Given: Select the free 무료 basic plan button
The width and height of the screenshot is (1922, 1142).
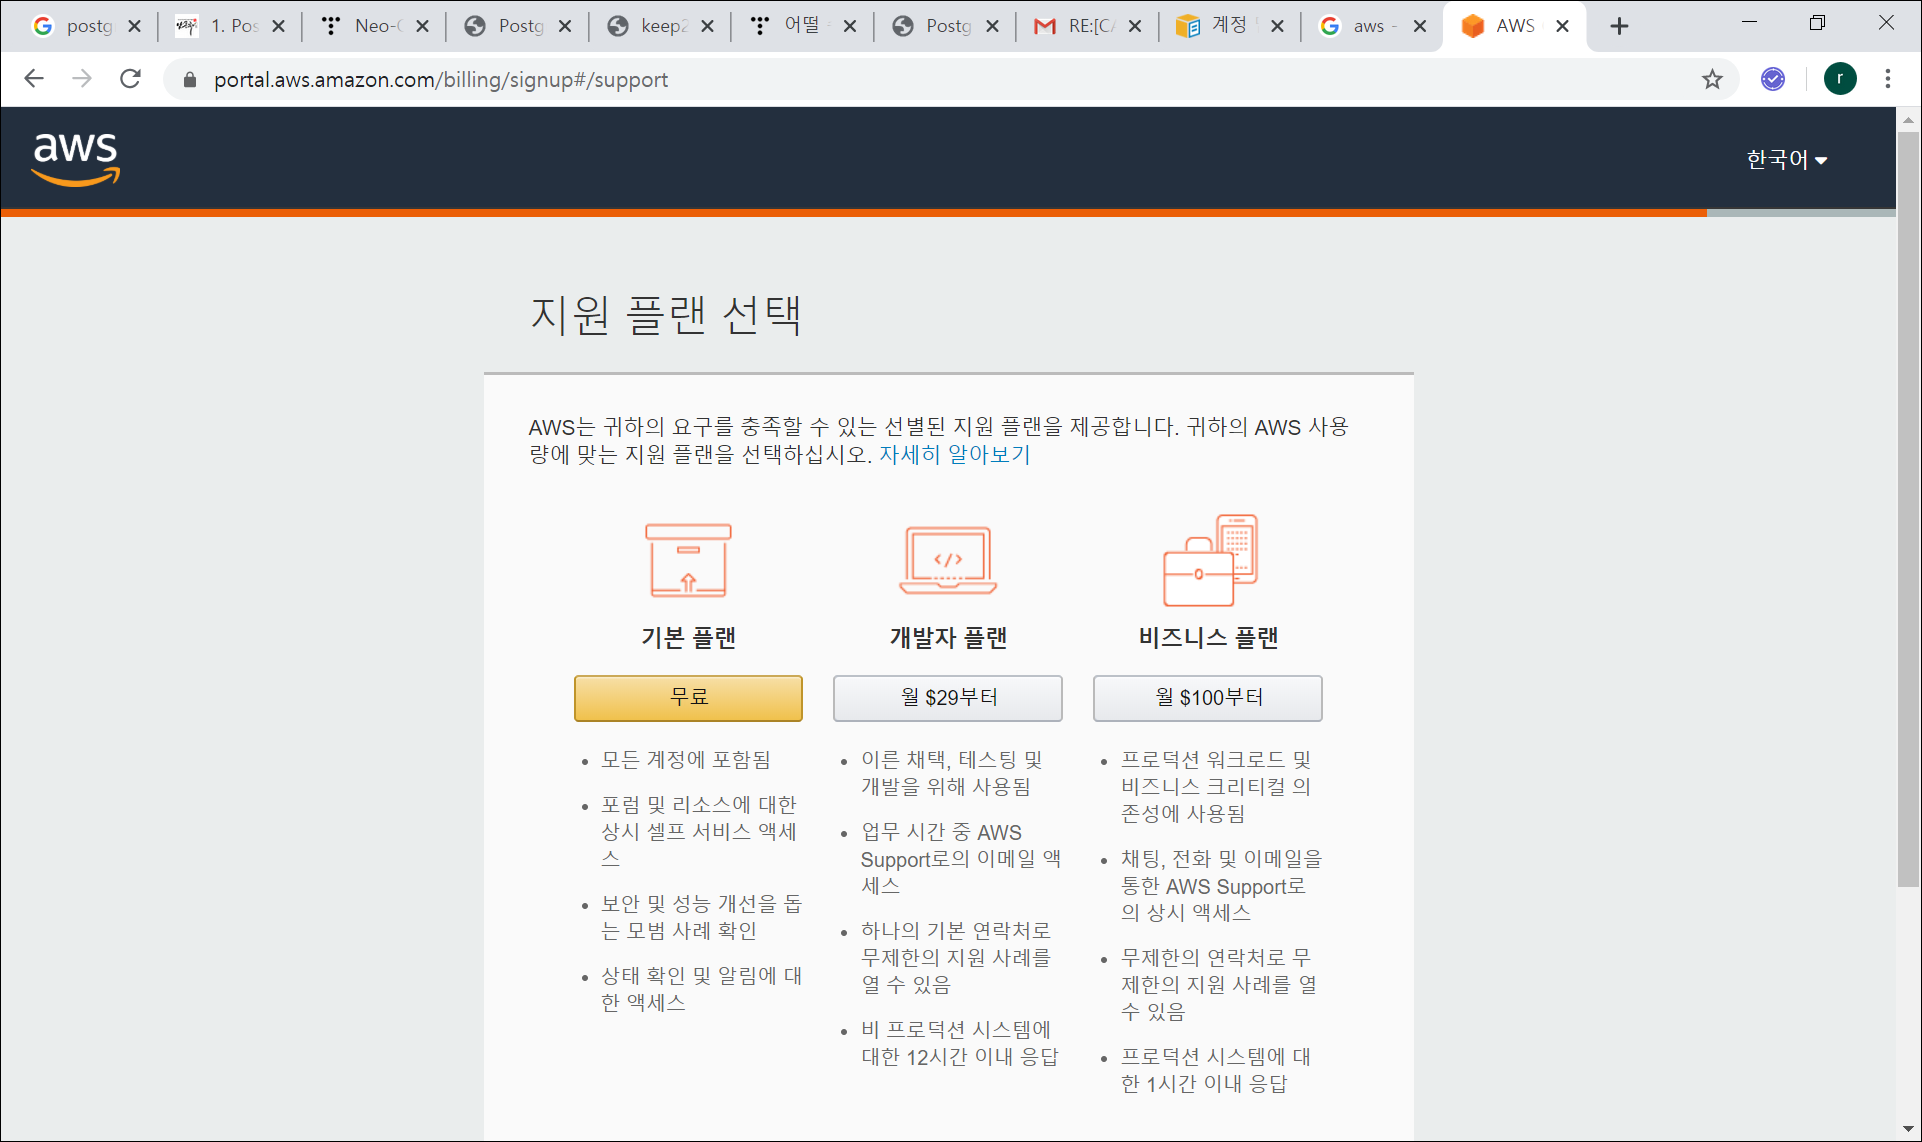Looking at the screenshot, I should coord(688,698).
